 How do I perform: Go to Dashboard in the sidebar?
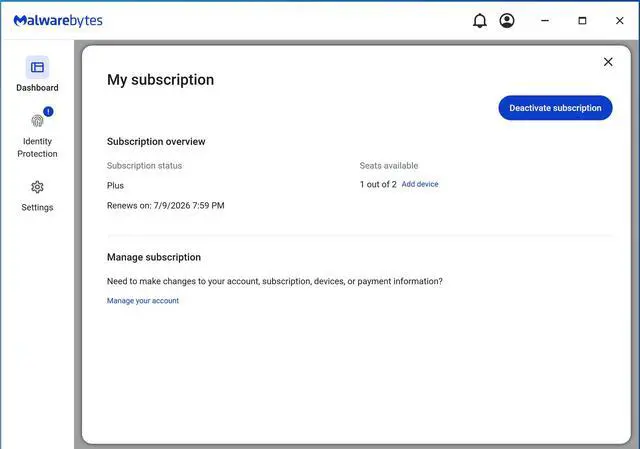(x=37, y=74)
